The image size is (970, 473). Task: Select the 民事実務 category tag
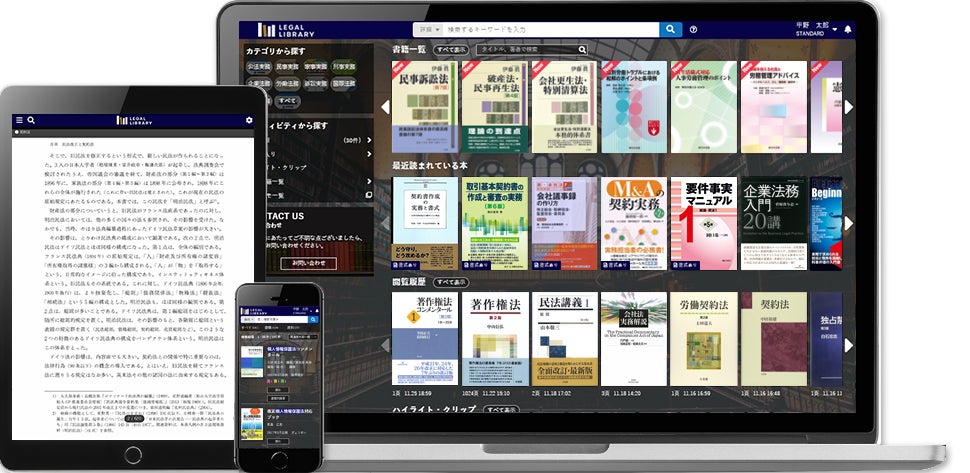(x=286, y=66)
